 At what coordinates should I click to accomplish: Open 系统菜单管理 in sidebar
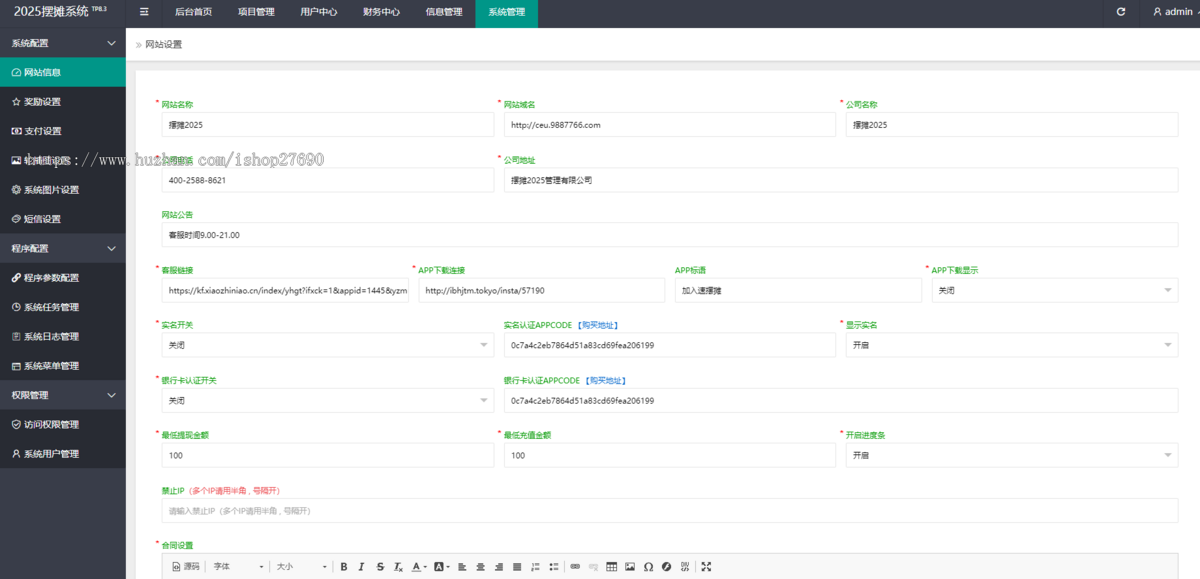click(x=63, y=365)
